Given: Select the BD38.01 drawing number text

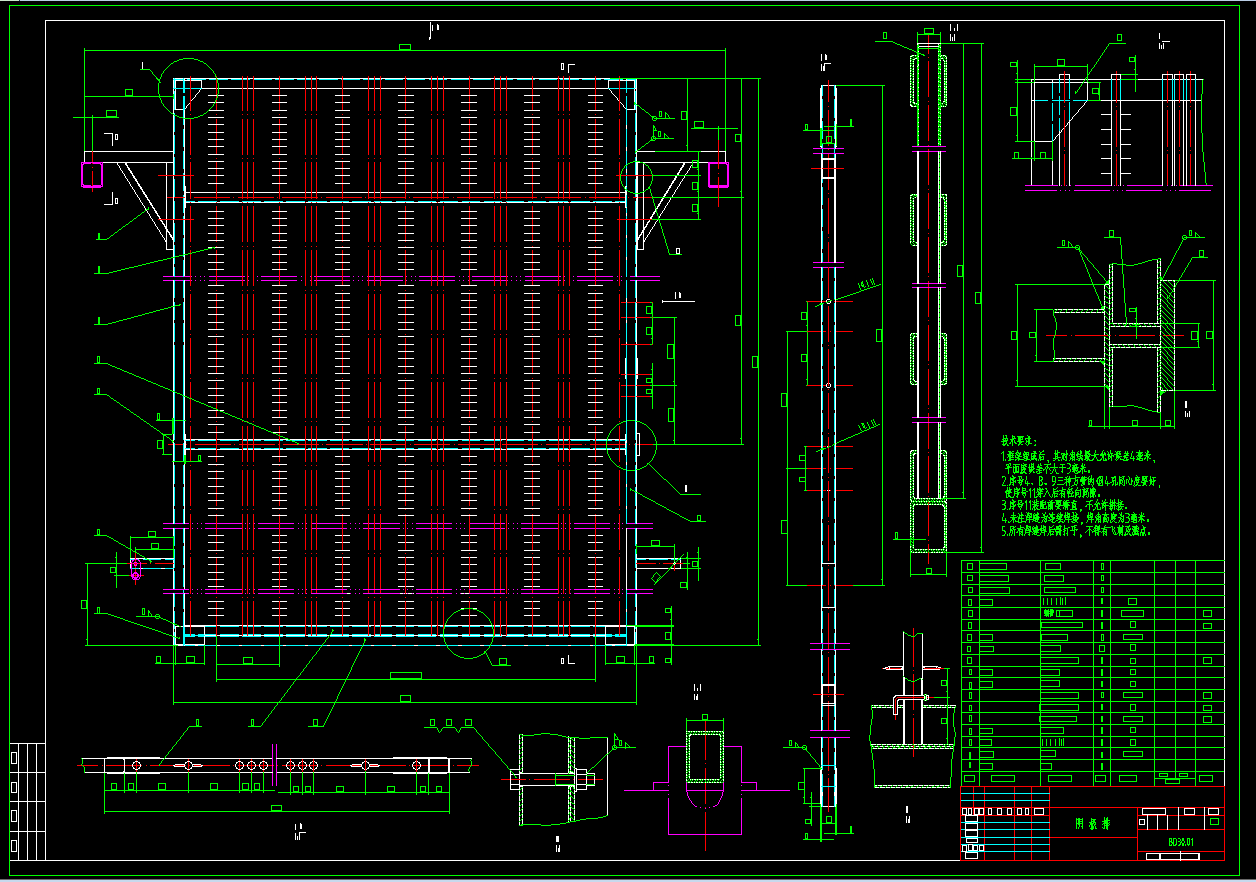Looking at the screenshot, I should click(x=1183, y=843).
